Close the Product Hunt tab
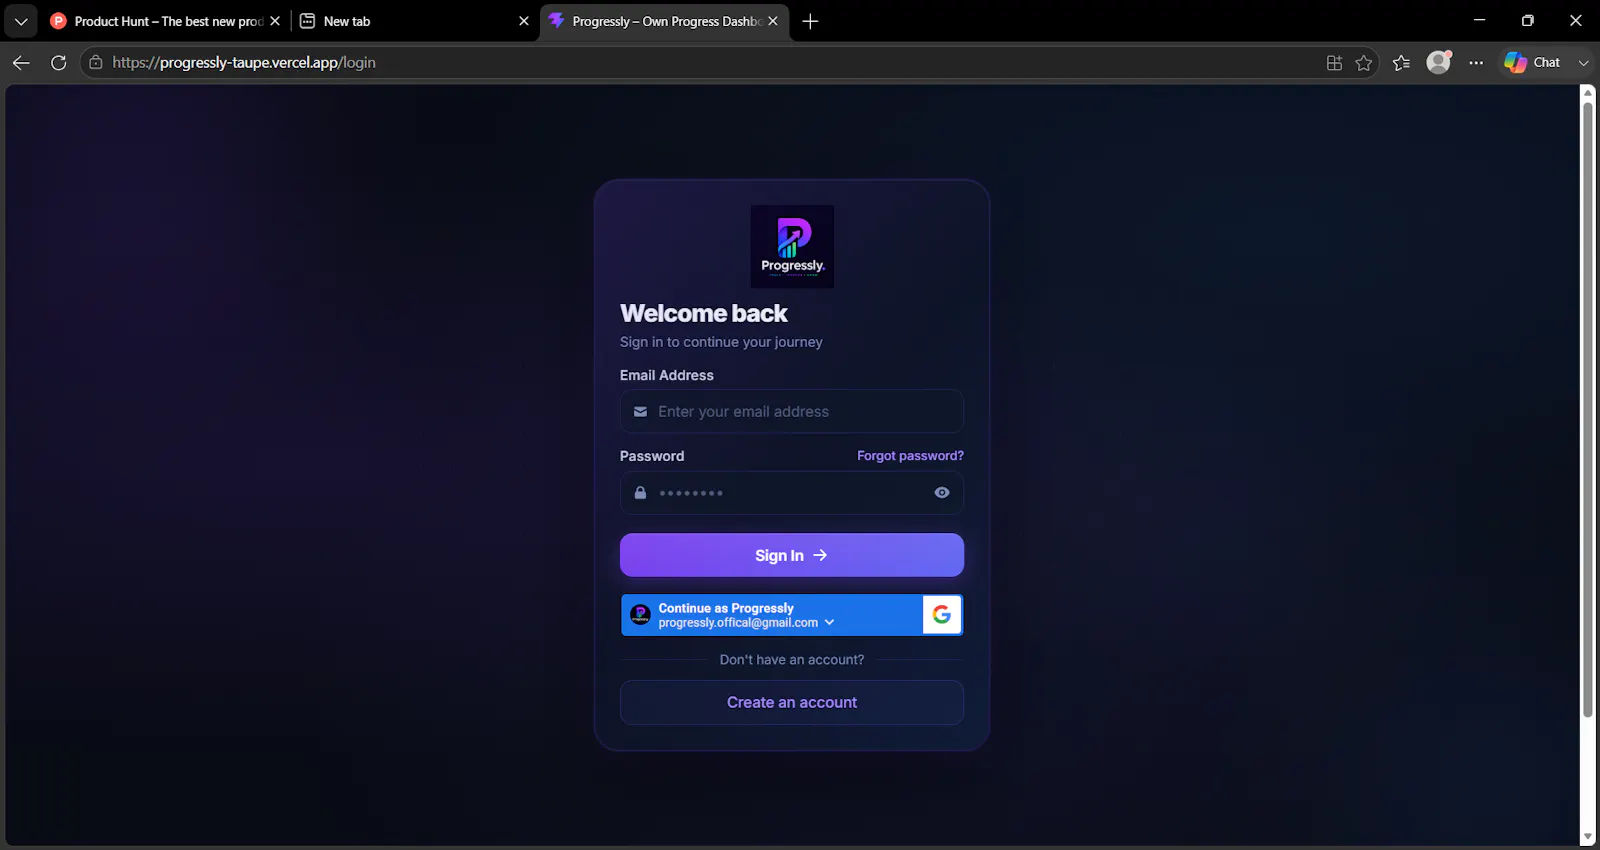Viewport: 1600px width, 850px height. point(275,21)
